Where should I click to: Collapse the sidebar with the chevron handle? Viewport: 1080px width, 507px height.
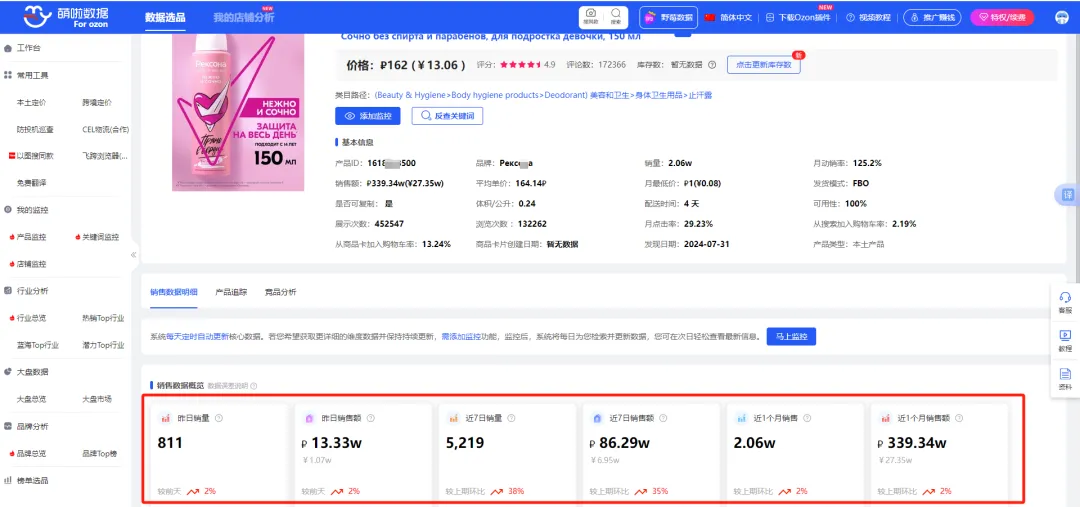pyautogui.click(x=134, y=255)
